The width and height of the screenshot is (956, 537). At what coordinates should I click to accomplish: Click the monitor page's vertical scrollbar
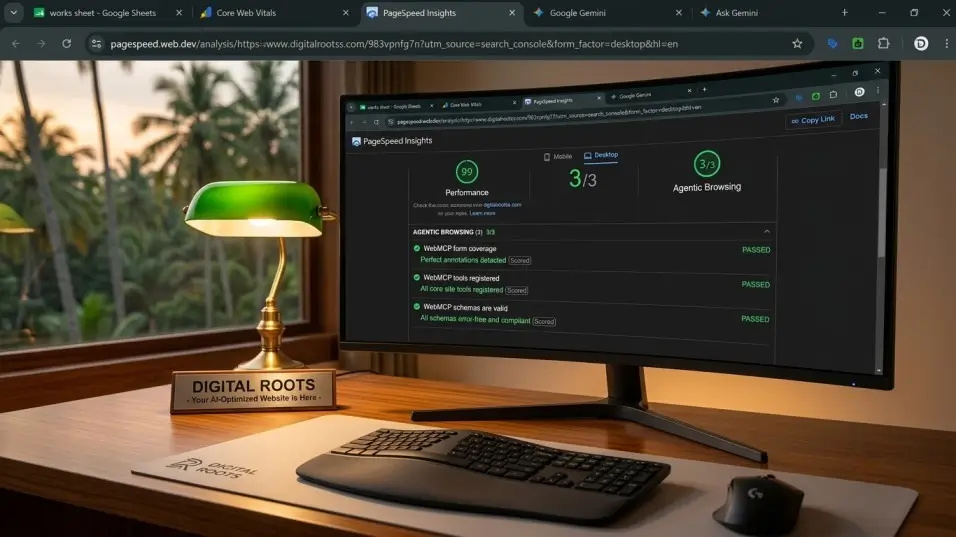[x=882, y=212]
